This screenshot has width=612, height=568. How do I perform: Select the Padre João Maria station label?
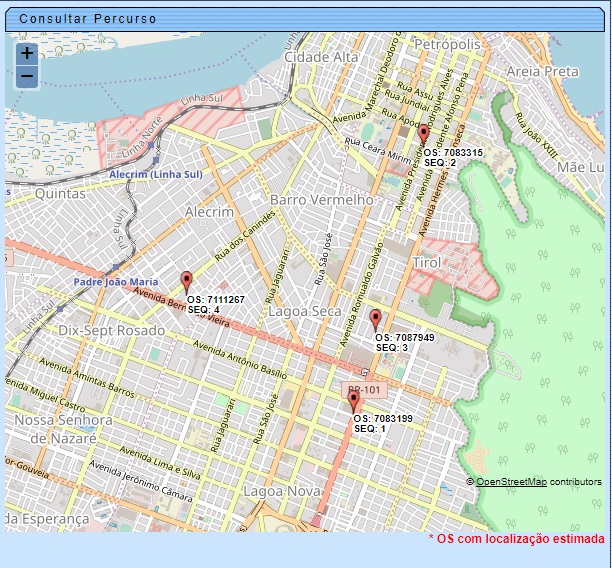tap(116, 282)
